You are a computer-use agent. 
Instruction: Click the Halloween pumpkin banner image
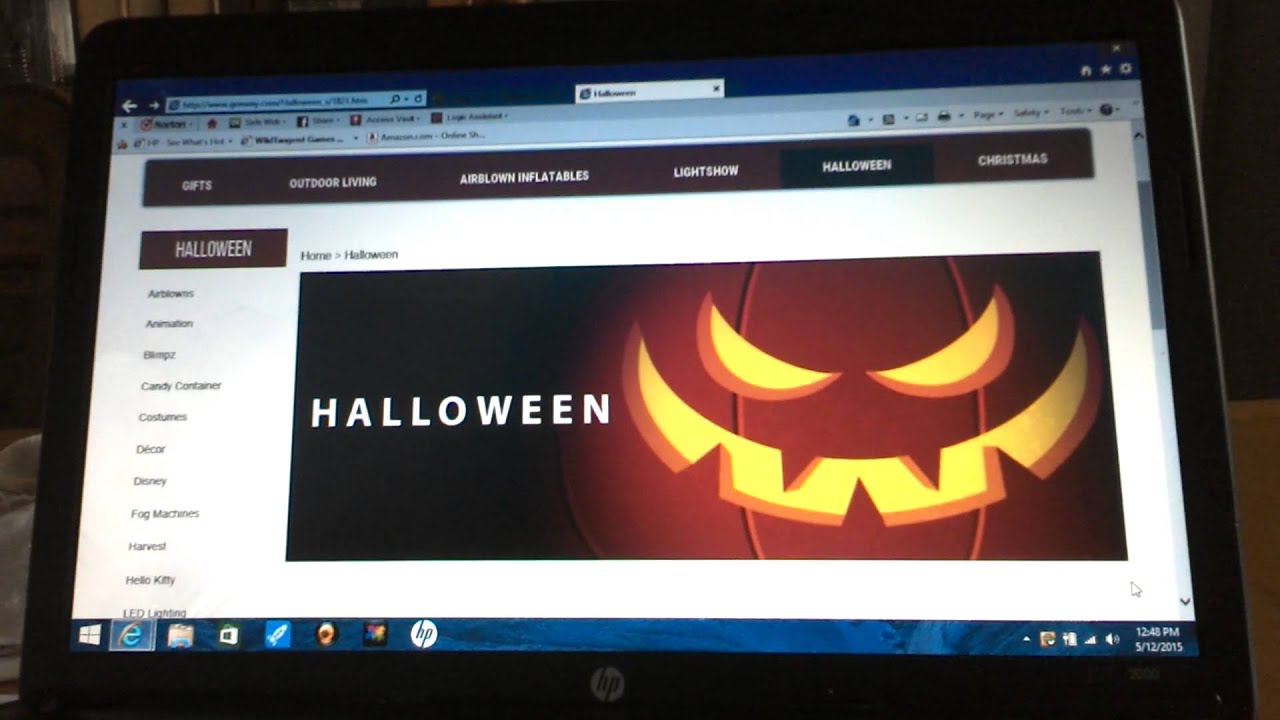[706, 408]
